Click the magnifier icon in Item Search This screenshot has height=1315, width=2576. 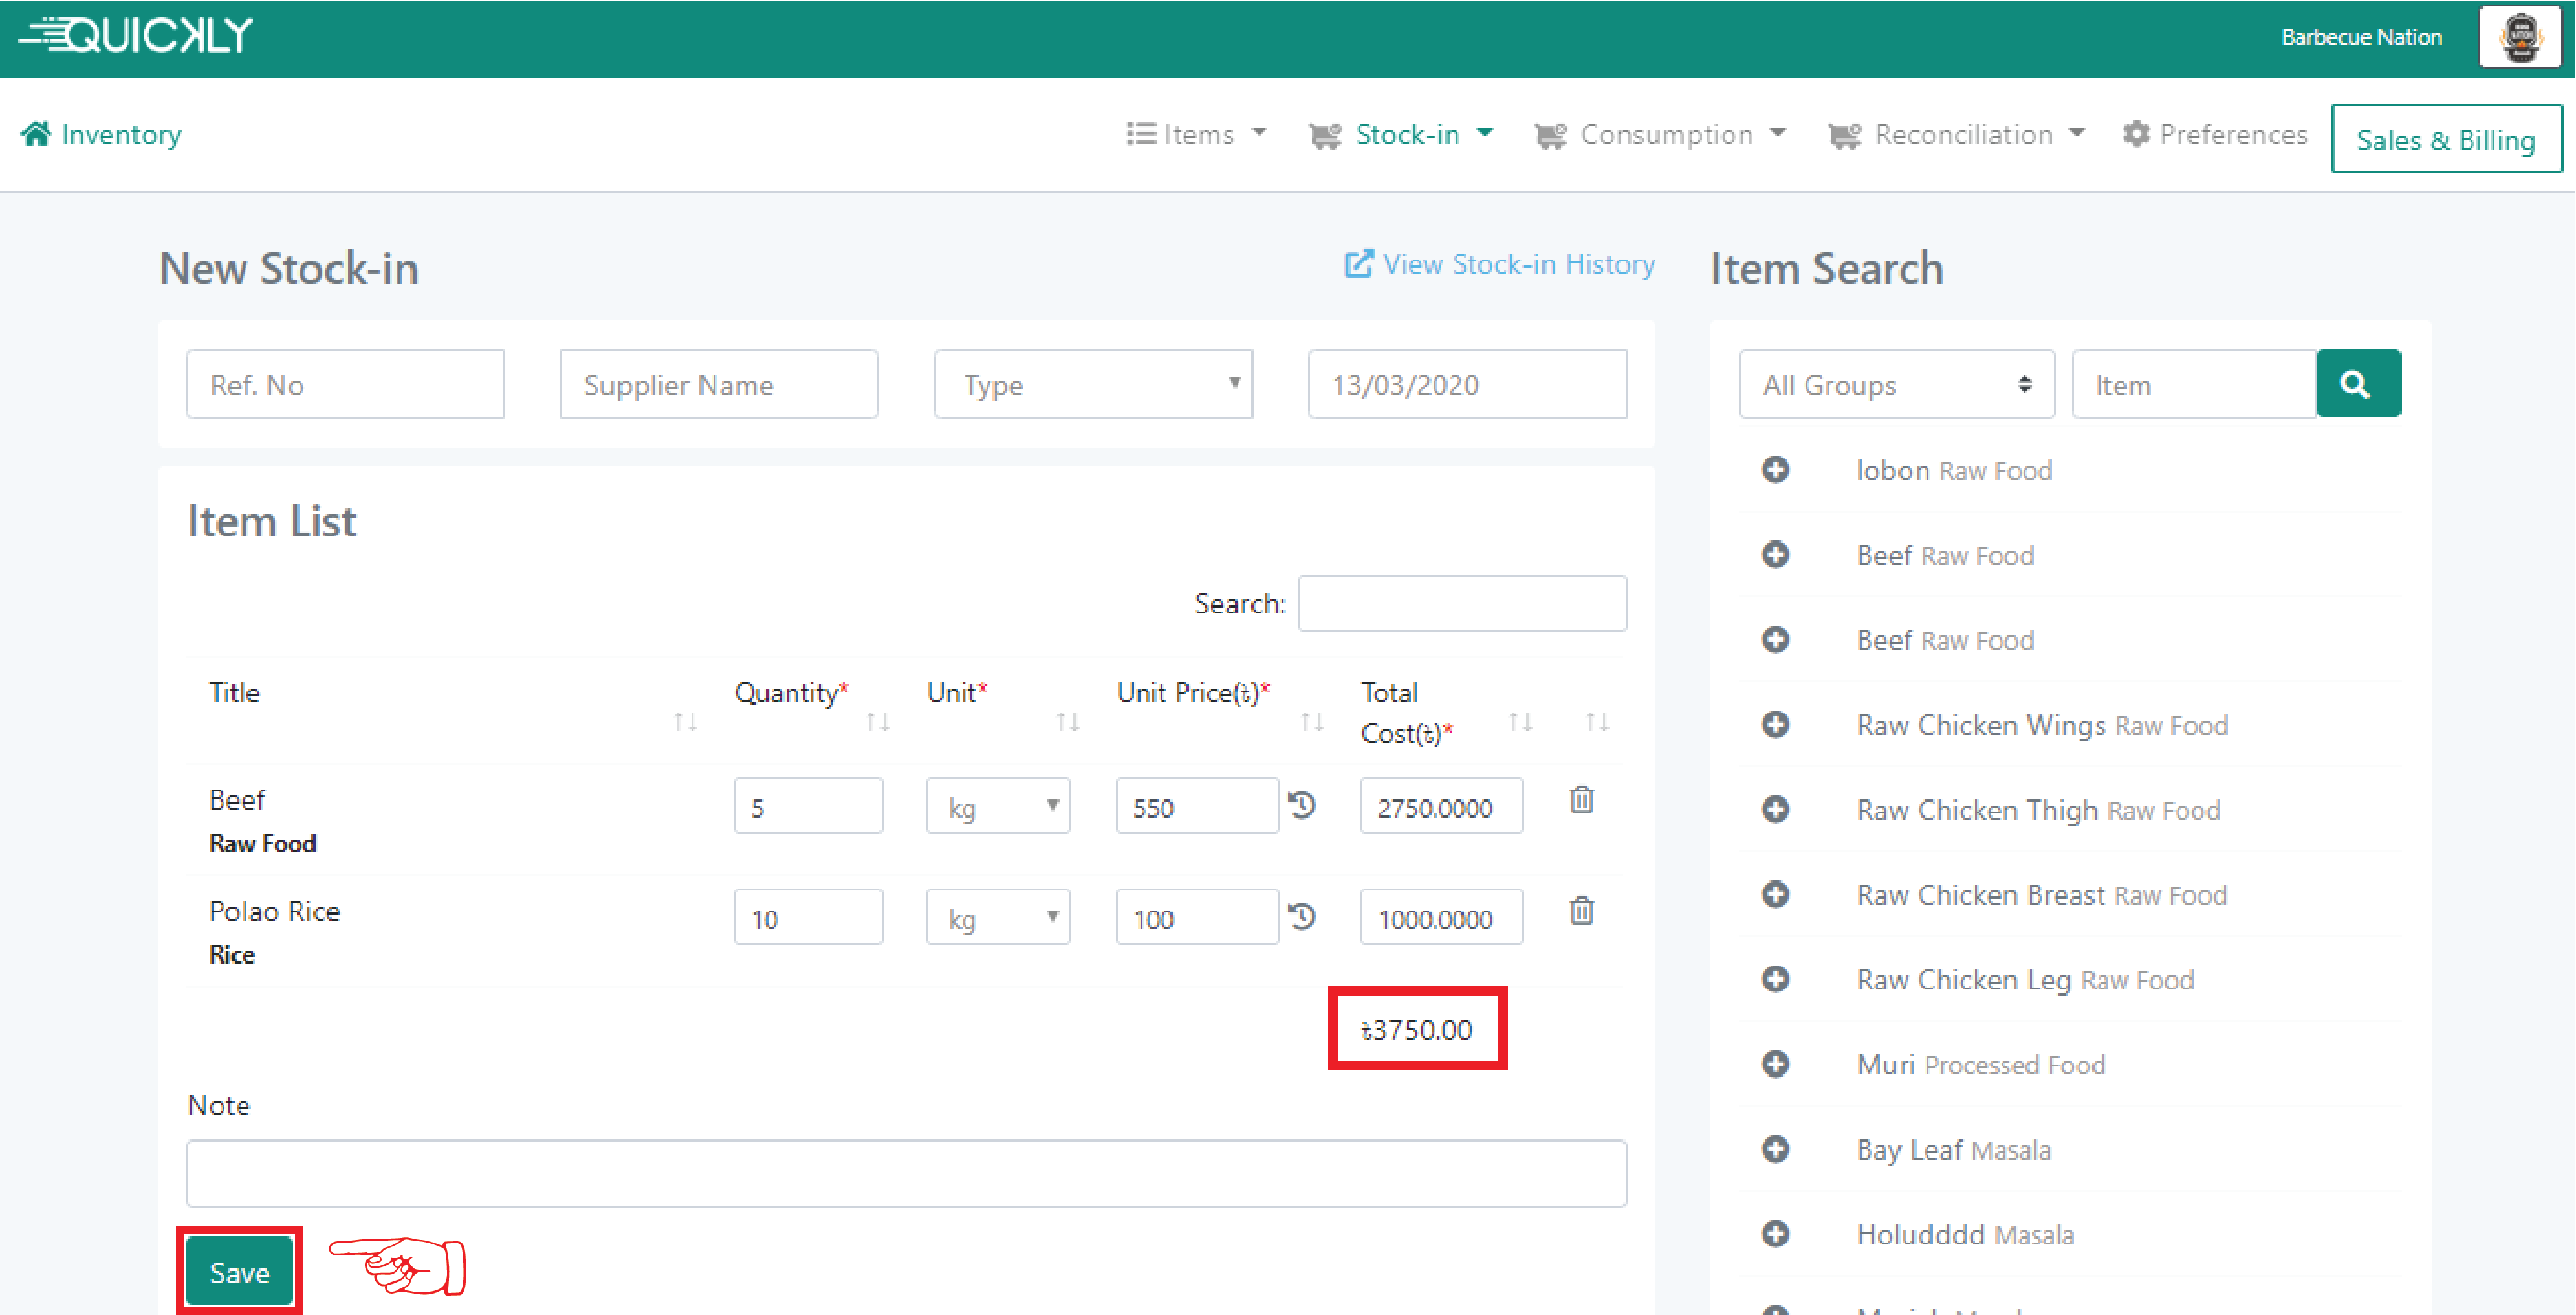click(2358, 383)
